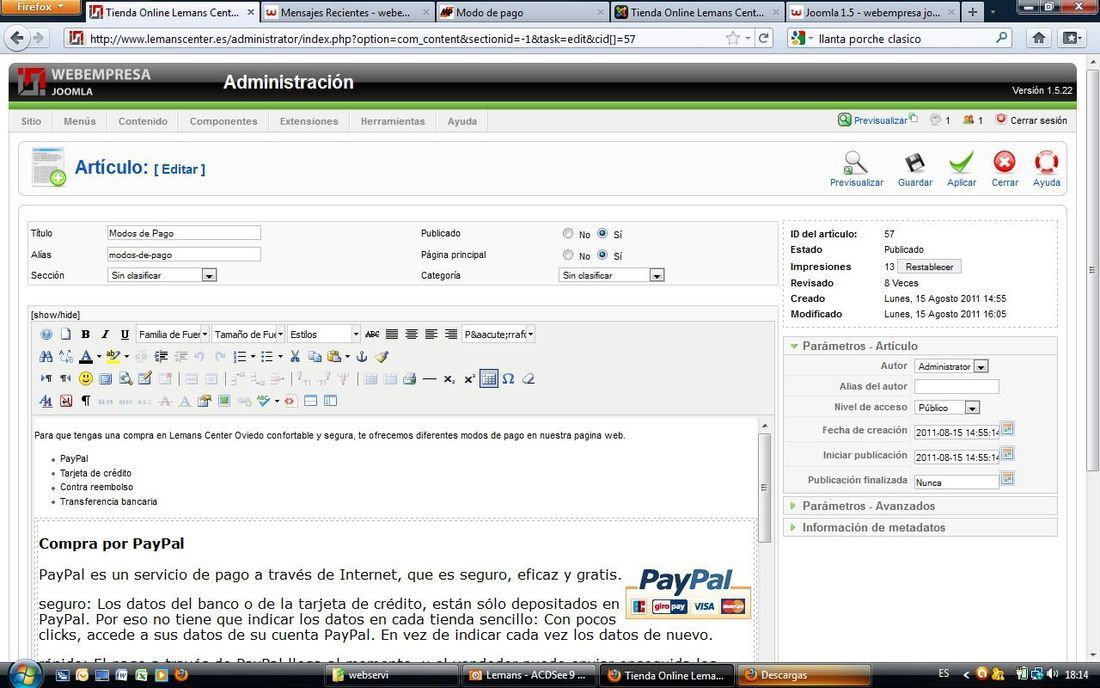Image resolution: width=1100 pixels, height=688 pixels.
Task: Open find binoculars tool in editor
Action: coord(46,356)
